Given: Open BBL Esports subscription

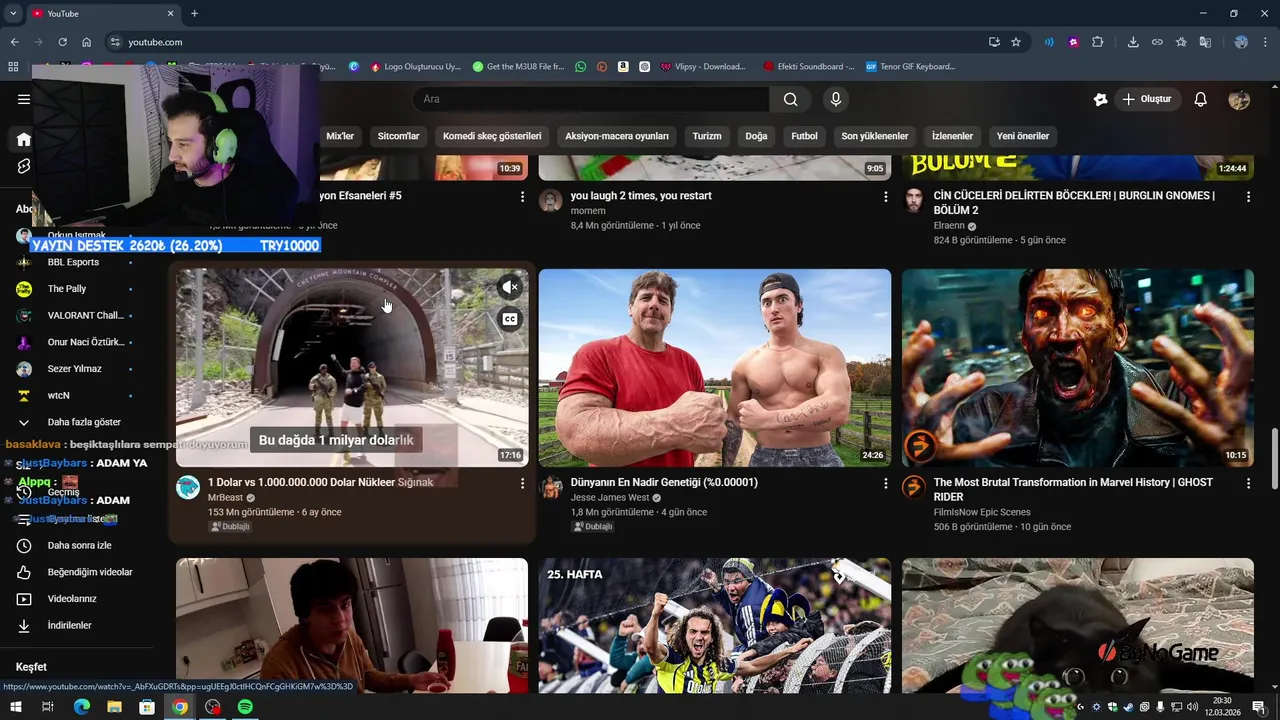Looking at the screenshot, I should [73, 262].
